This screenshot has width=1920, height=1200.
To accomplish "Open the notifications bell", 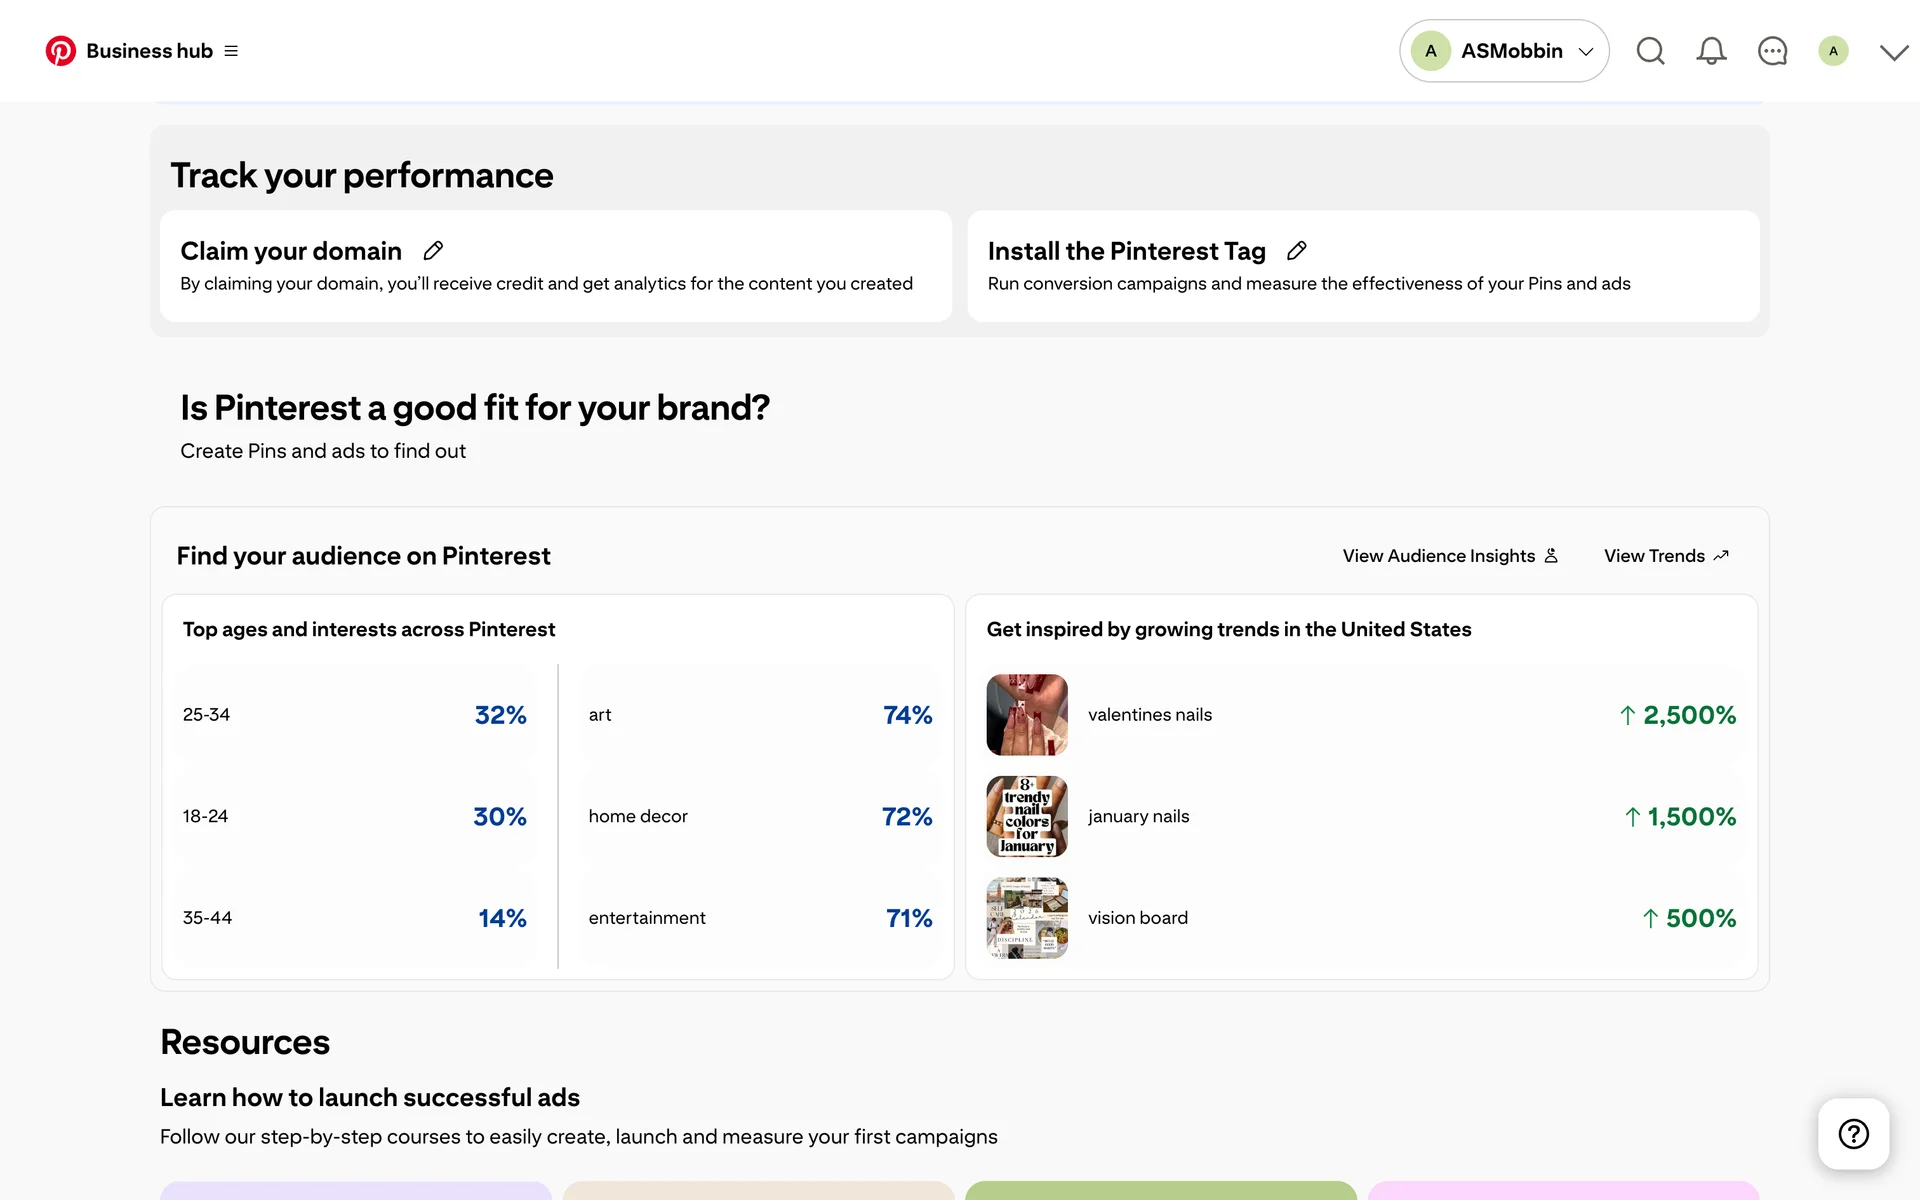I will [1711, 51].
